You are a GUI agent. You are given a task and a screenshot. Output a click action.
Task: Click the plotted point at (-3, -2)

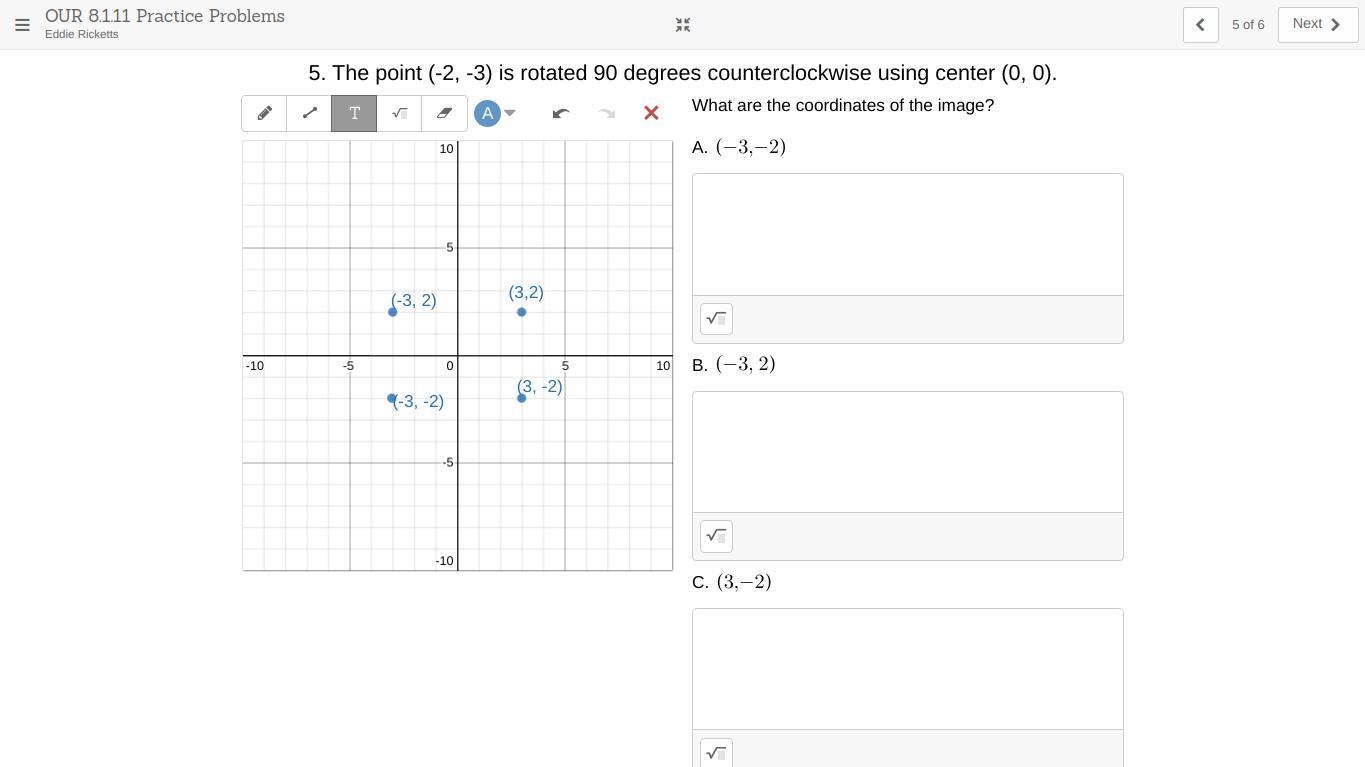pyautogui.click(x=392, y=398)
